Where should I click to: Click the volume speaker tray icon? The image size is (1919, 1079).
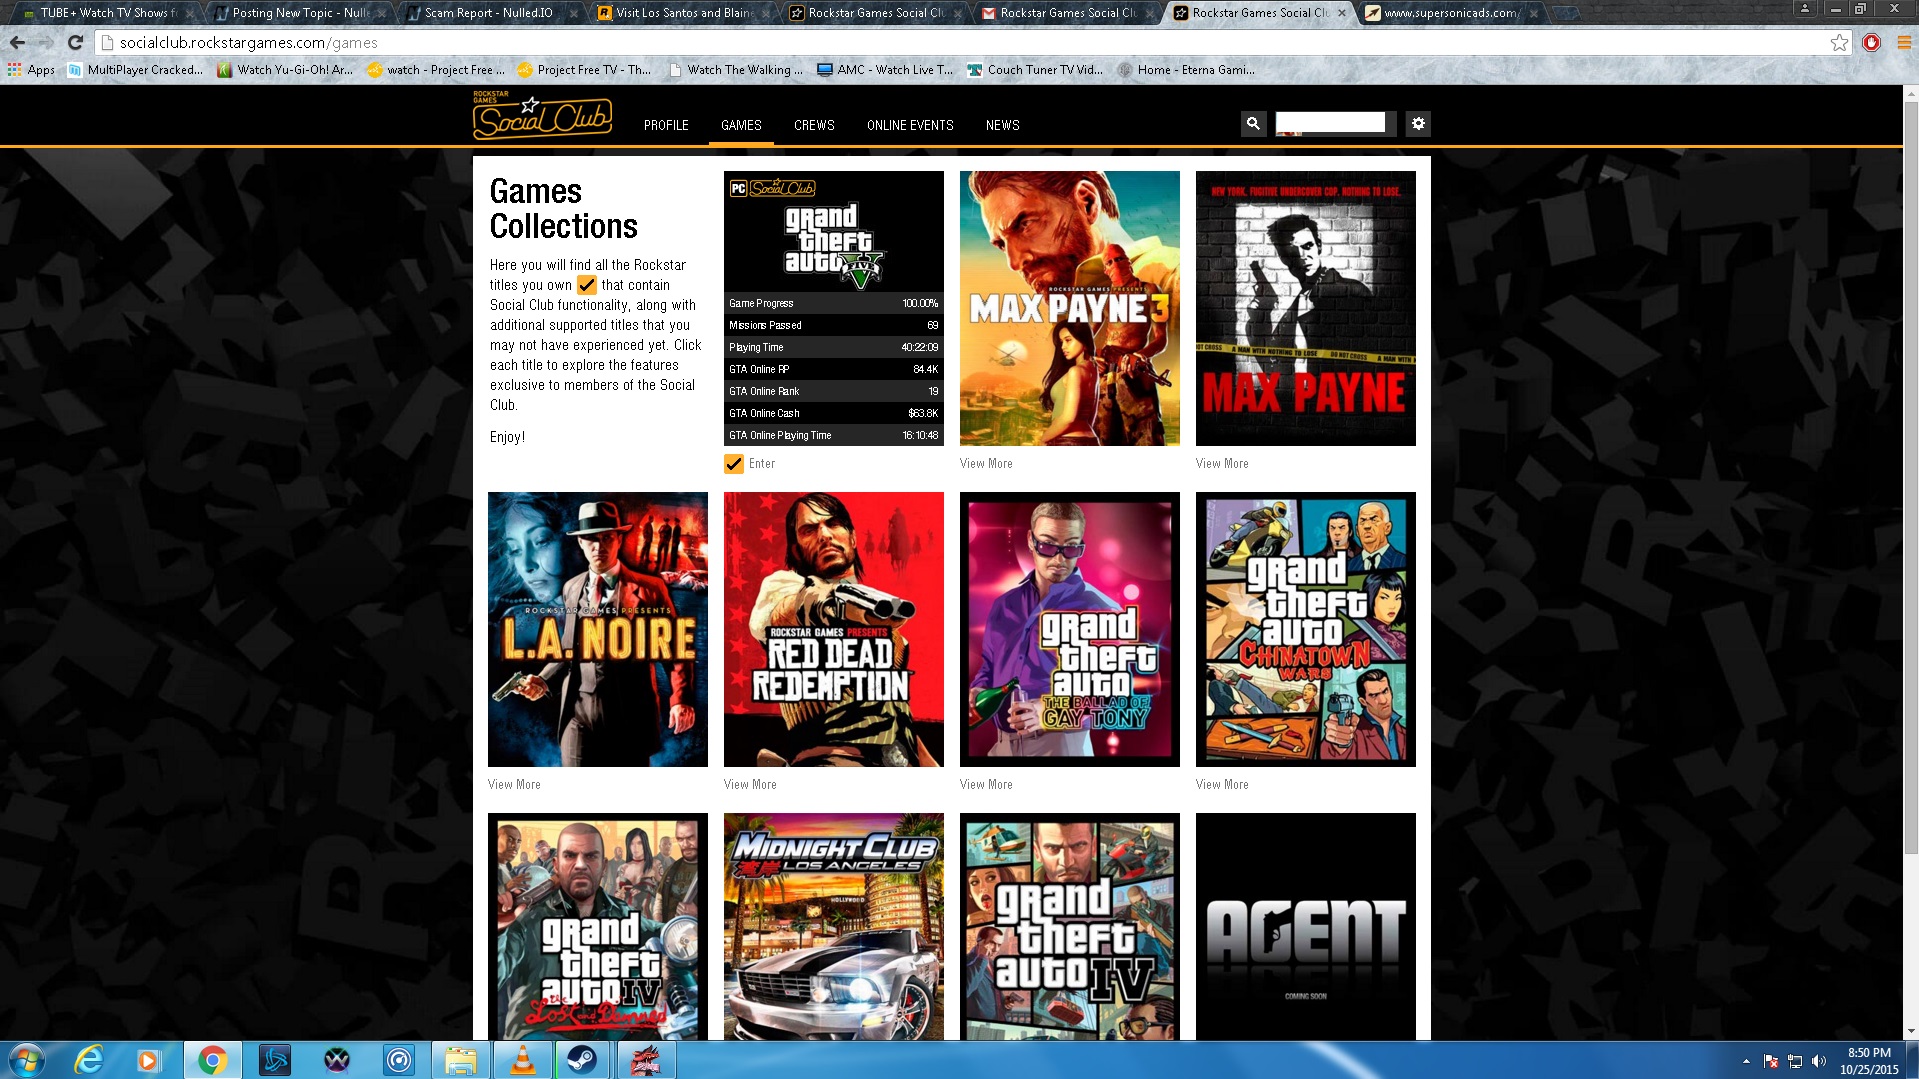tap(1819, 1061)
